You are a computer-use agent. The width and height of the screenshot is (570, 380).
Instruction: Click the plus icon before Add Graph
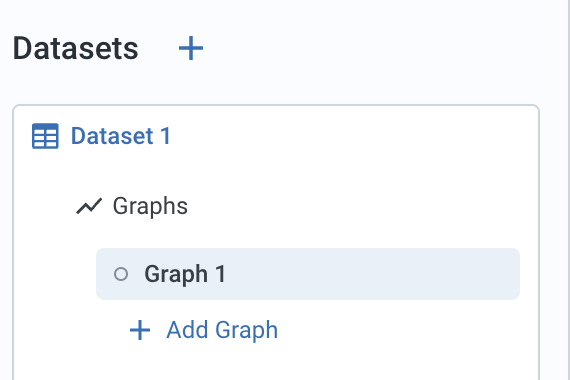tap(140, 330)
